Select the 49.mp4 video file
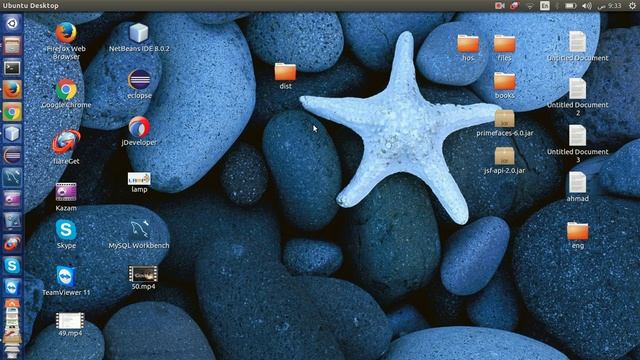Screen dimensions: 640x360 pyautogui.click(x=70, y=320)
